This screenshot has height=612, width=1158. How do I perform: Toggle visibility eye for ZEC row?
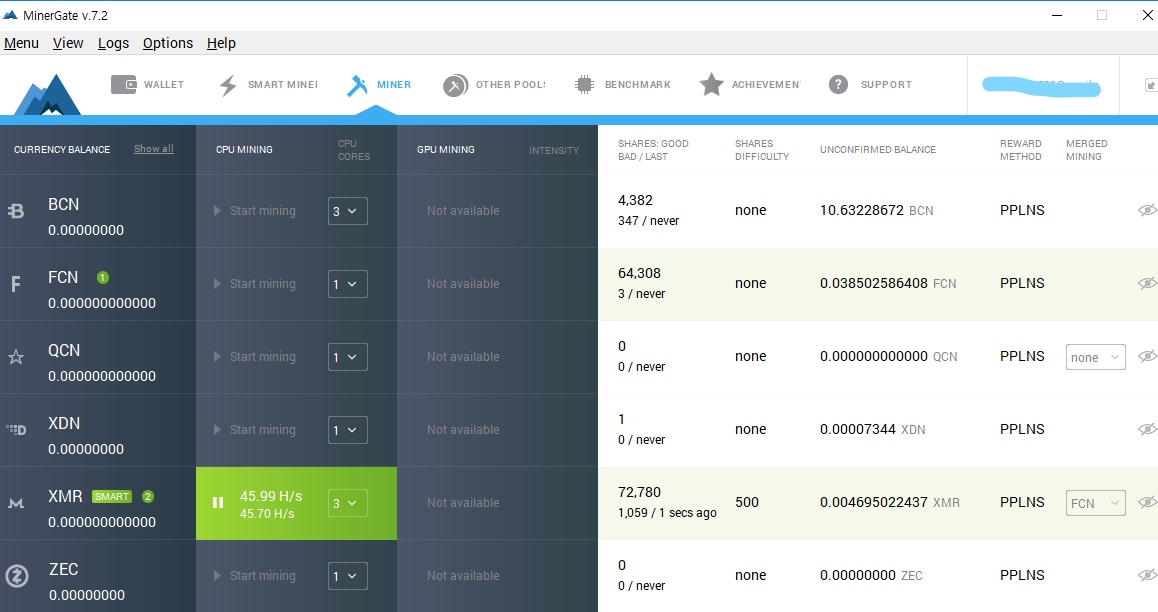[x=1147, y=576]
